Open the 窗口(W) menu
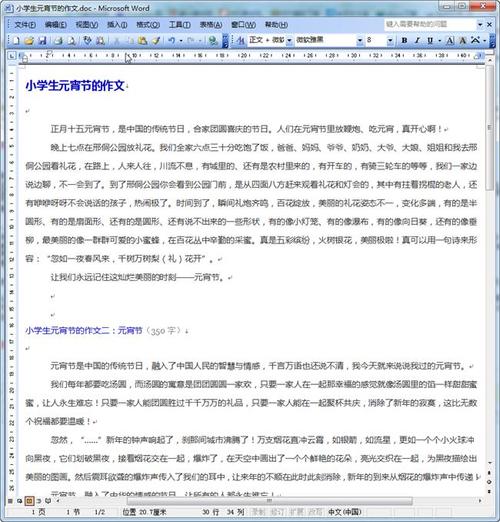 (x=243, y=25)
